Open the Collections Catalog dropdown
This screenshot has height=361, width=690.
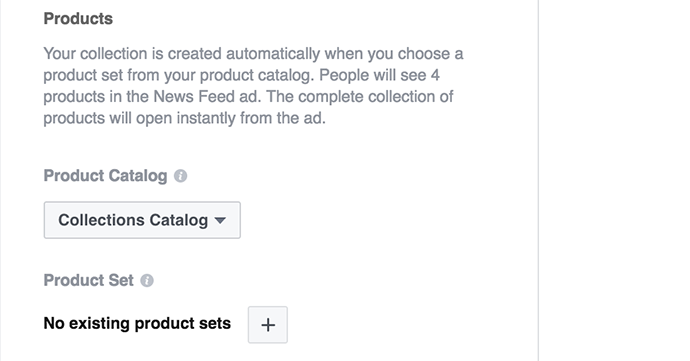tap(142, 220)
